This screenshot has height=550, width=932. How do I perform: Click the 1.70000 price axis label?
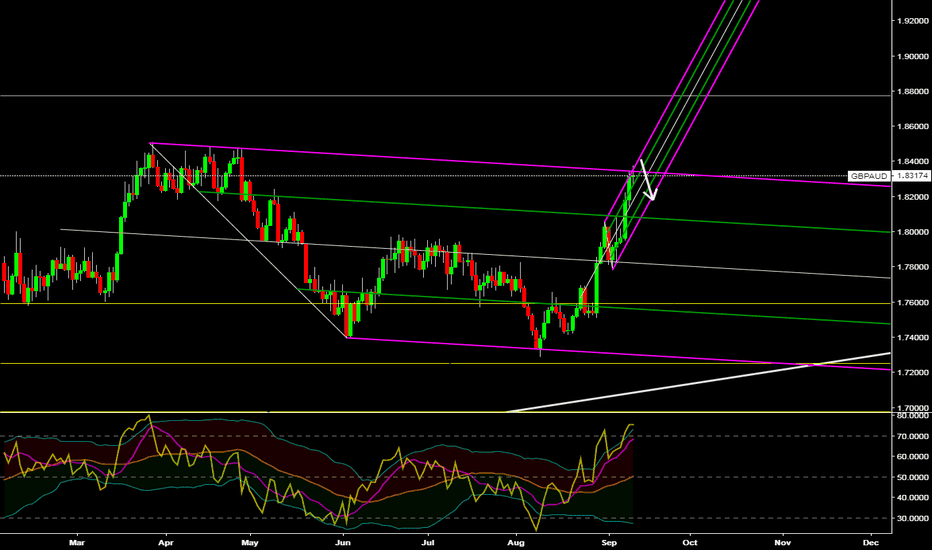[x=912, y=408]
